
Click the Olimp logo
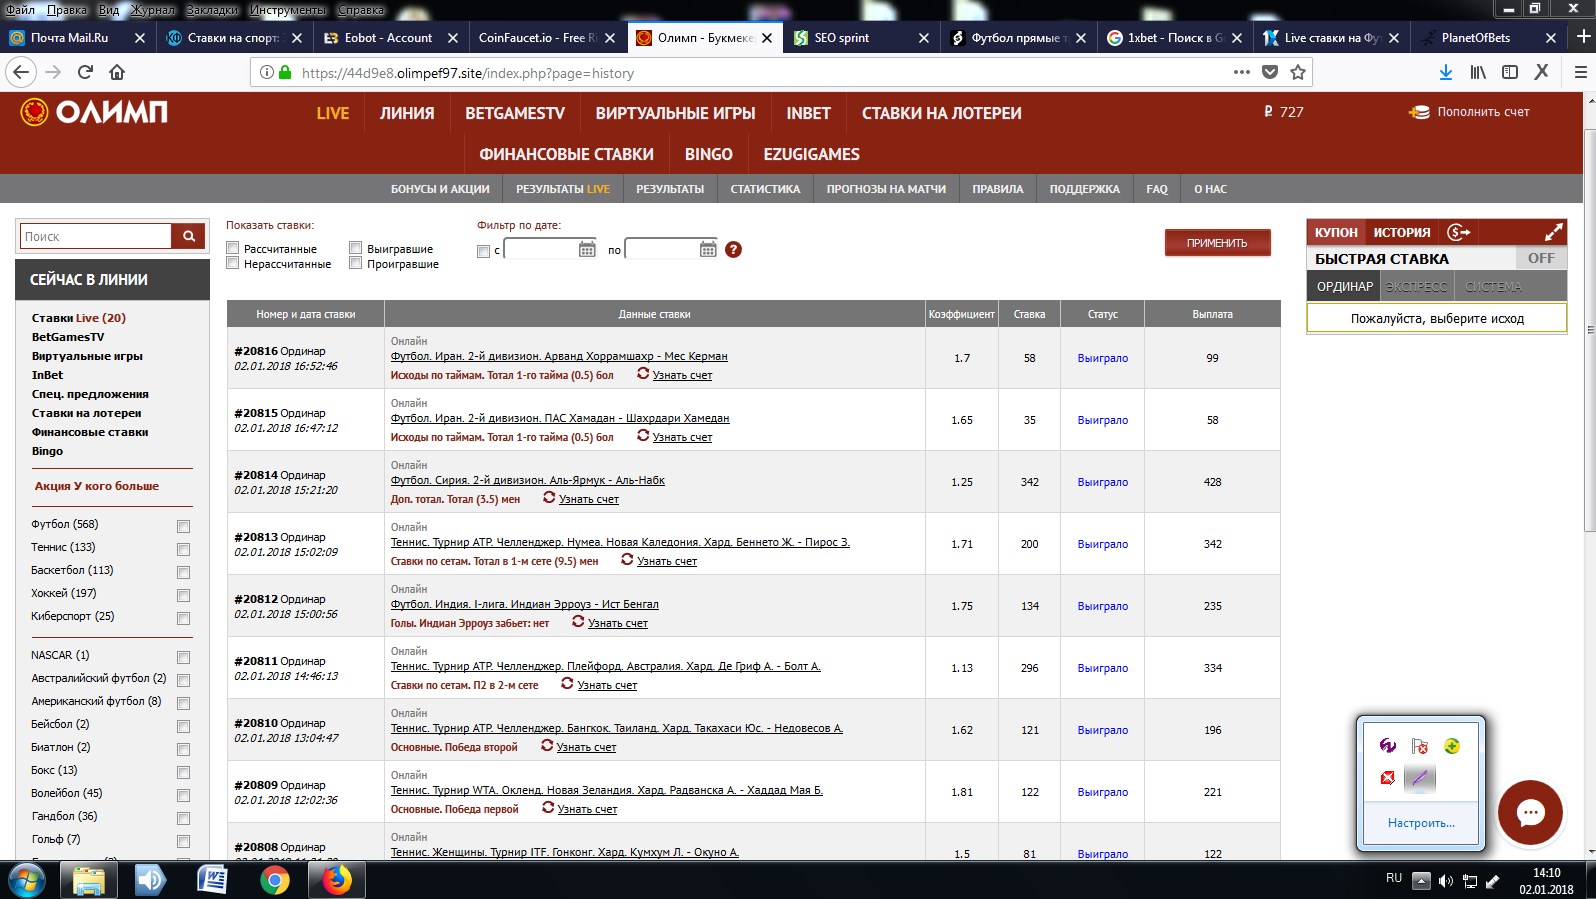tap(94, 112)
